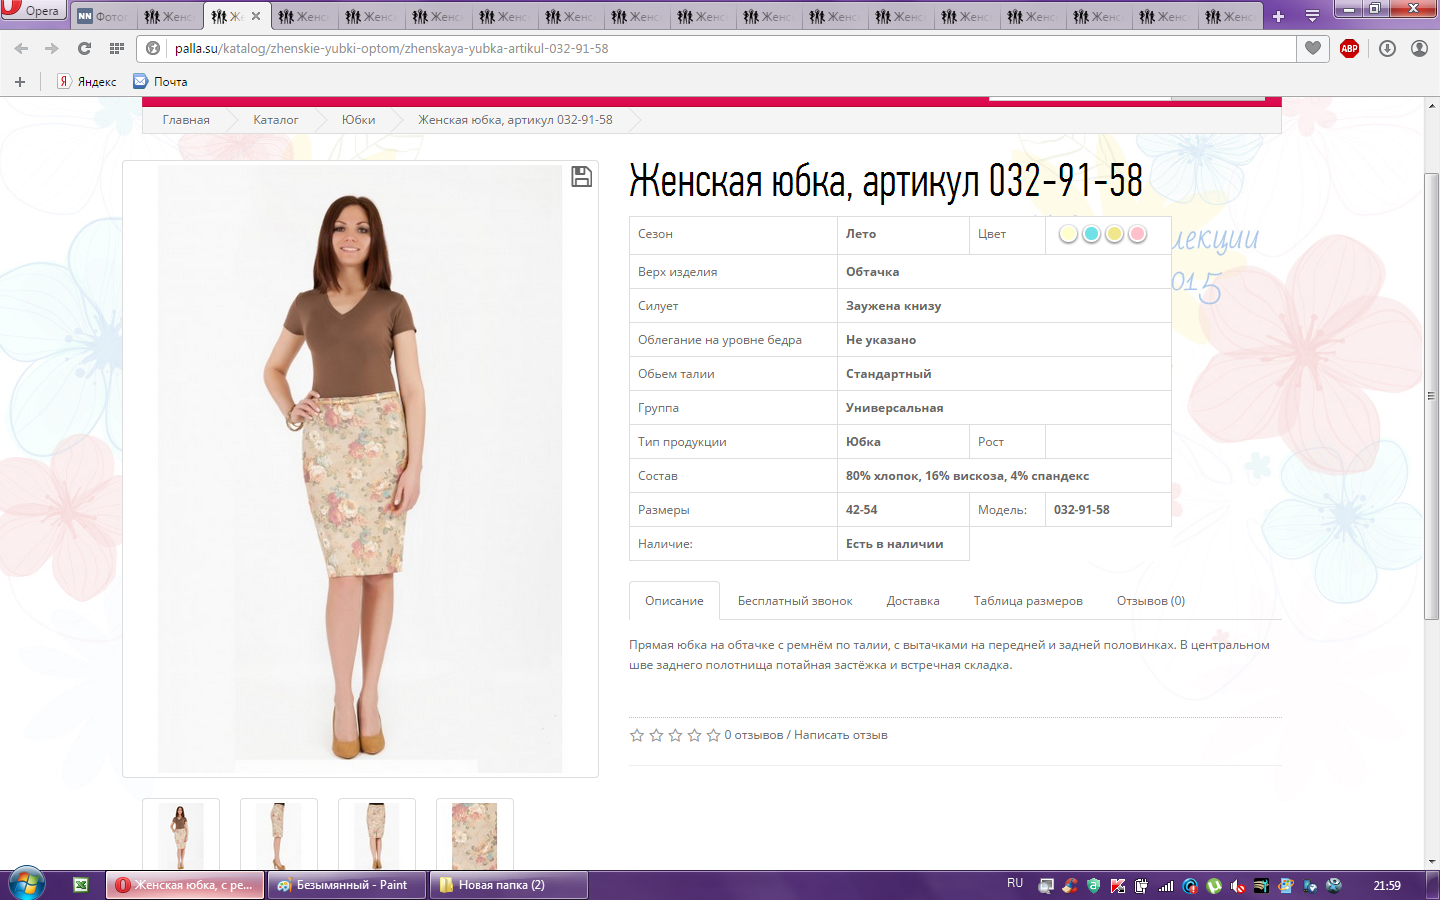
Task: Open the tab menu stacked-lines icon
Action: click(x=1312, y=16)
